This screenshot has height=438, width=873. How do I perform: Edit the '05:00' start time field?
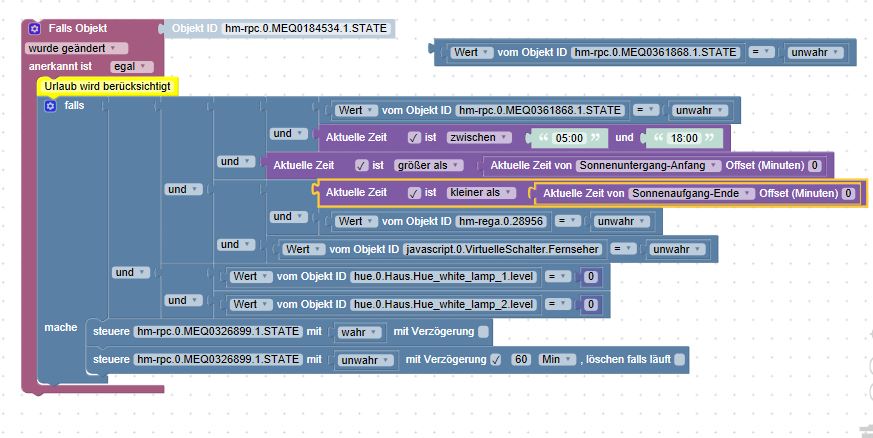coord(569,138)
